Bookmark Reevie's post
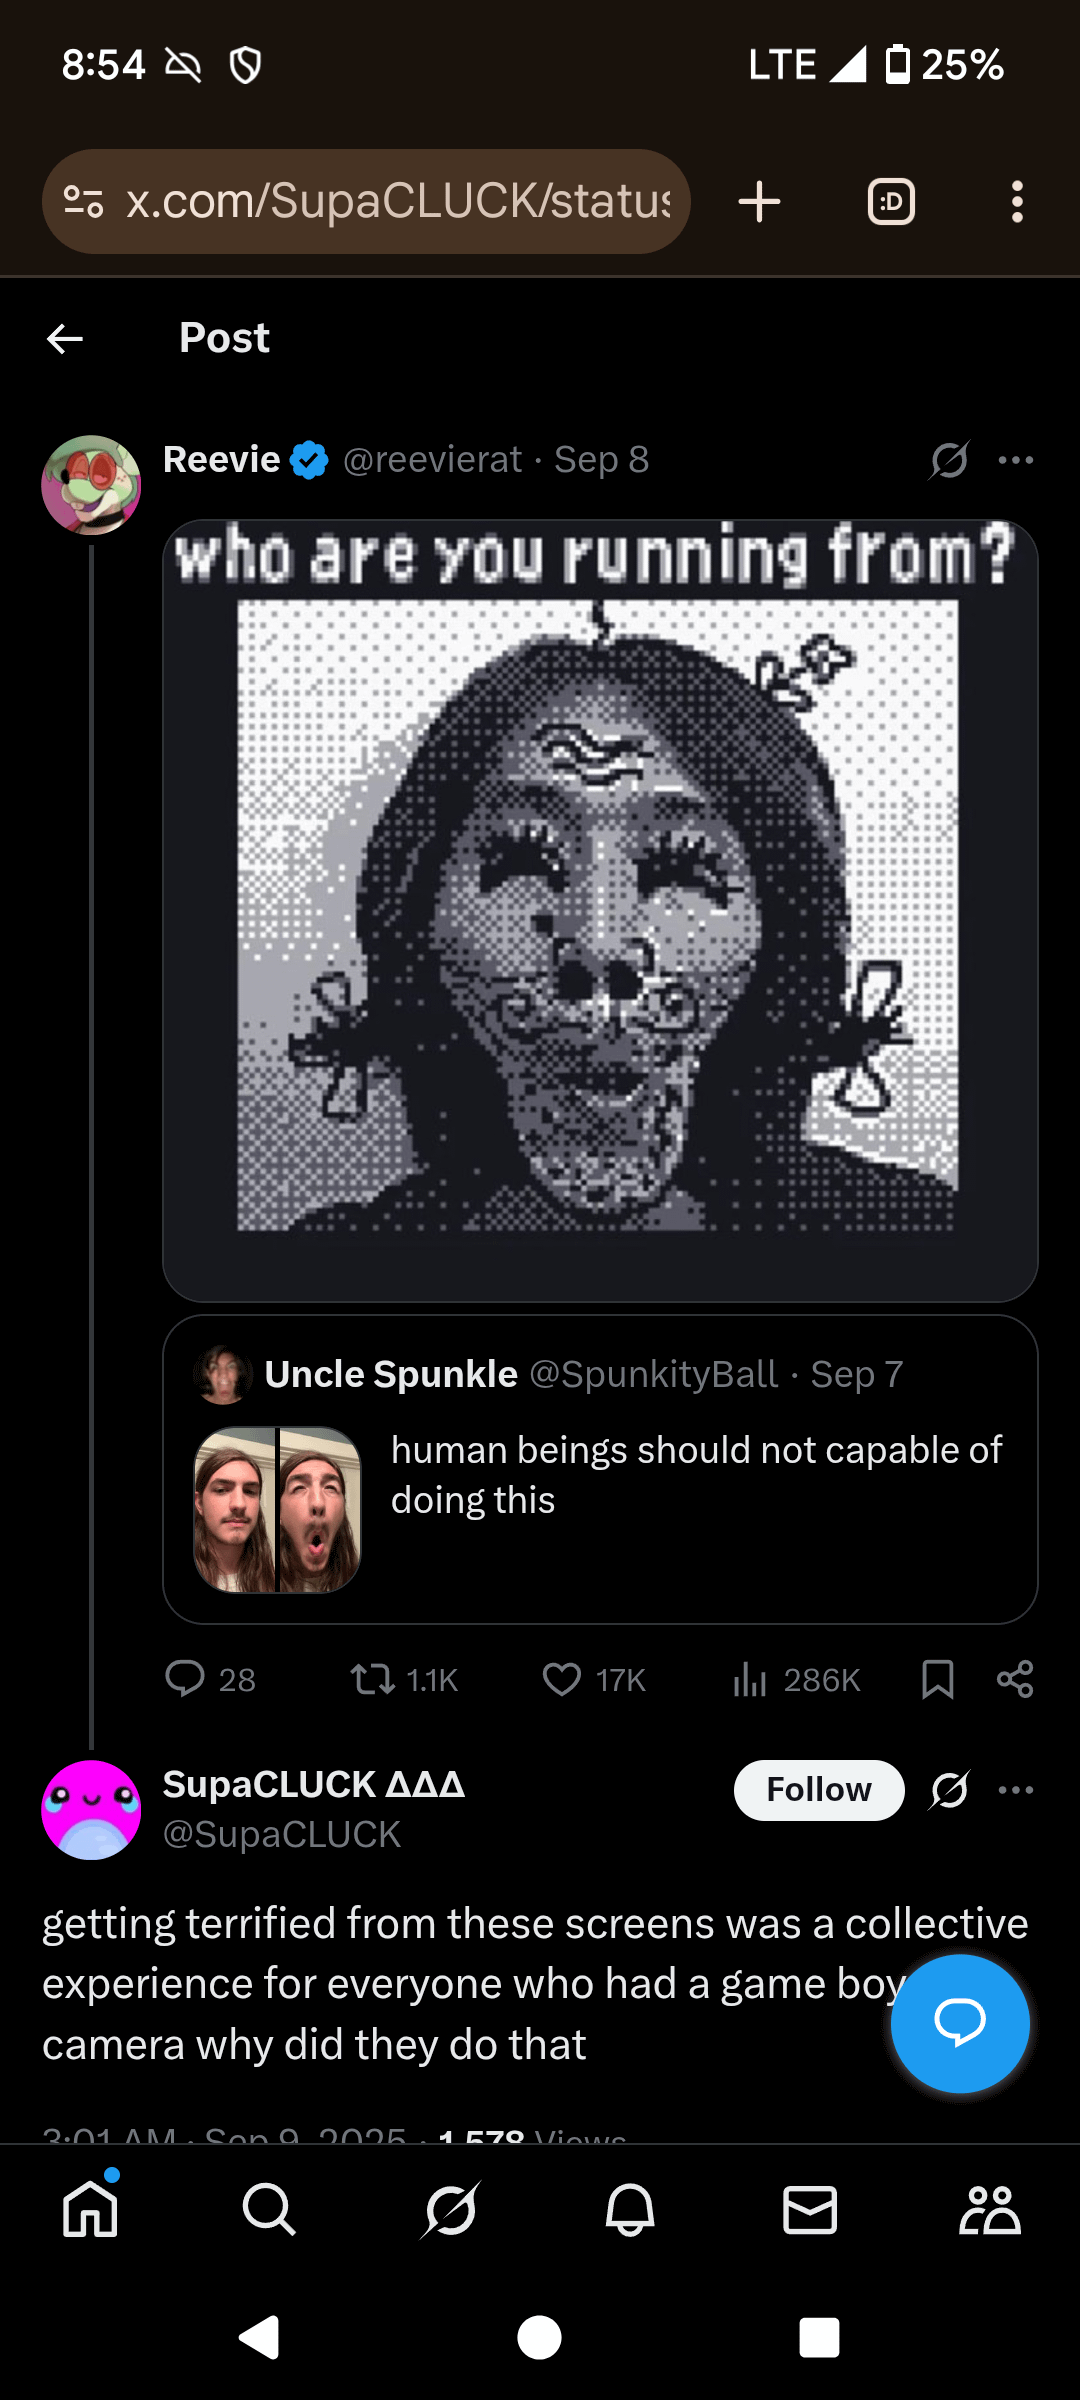The height and width of the screenshot is (2400, 1080). pyautogui.click(x=937, y=1679)
